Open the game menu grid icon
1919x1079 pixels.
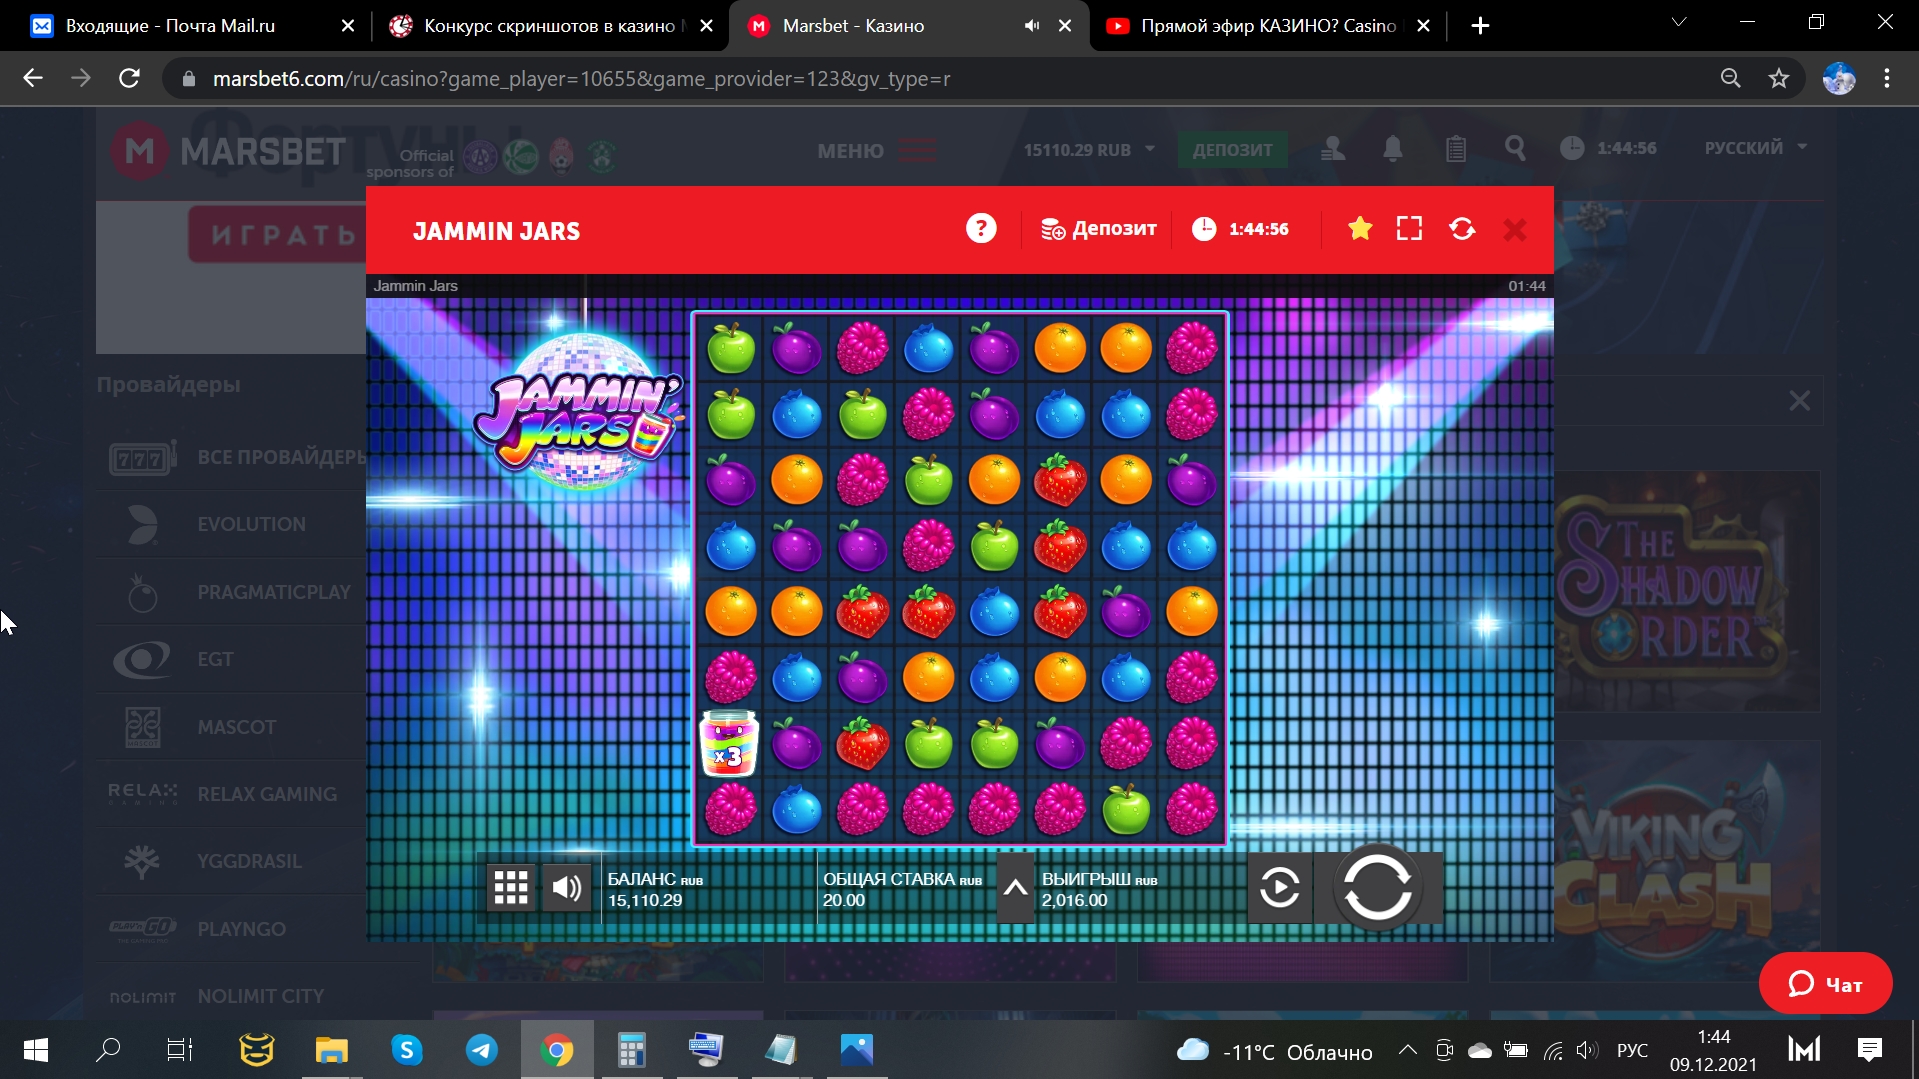(x=511, y=887)
